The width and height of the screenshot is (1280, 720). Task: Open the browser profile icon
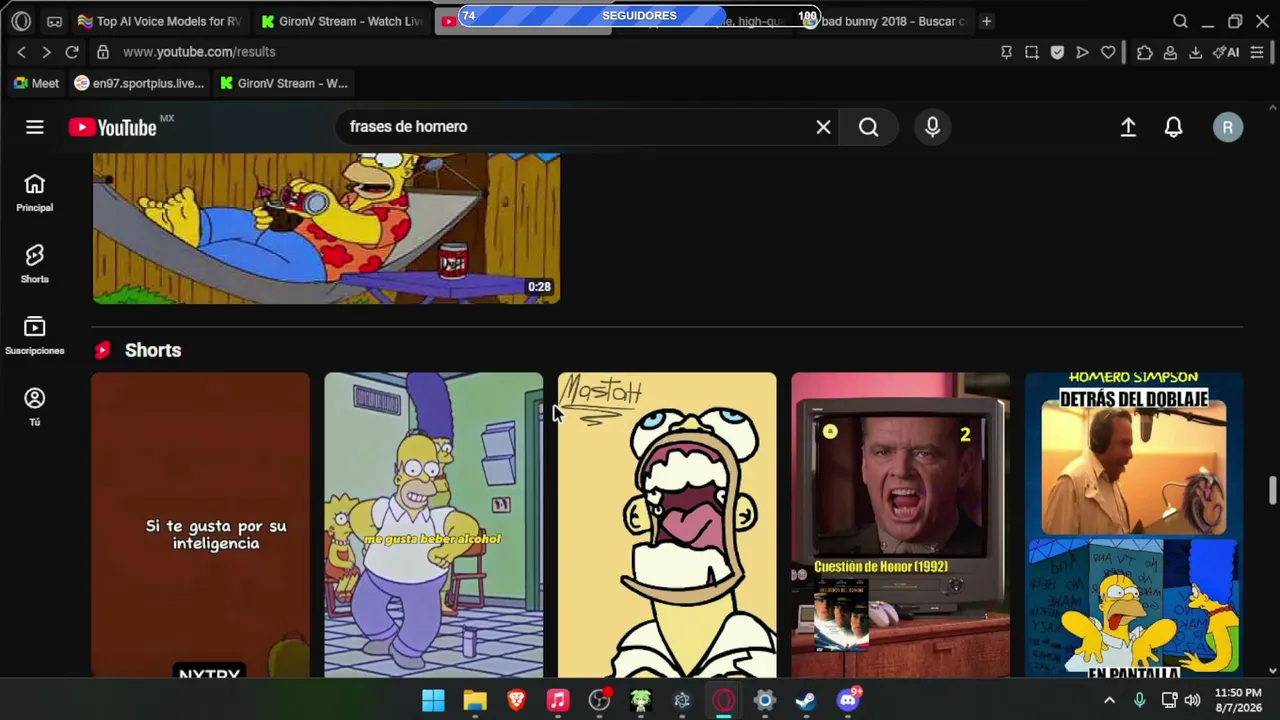point(1170,52)
